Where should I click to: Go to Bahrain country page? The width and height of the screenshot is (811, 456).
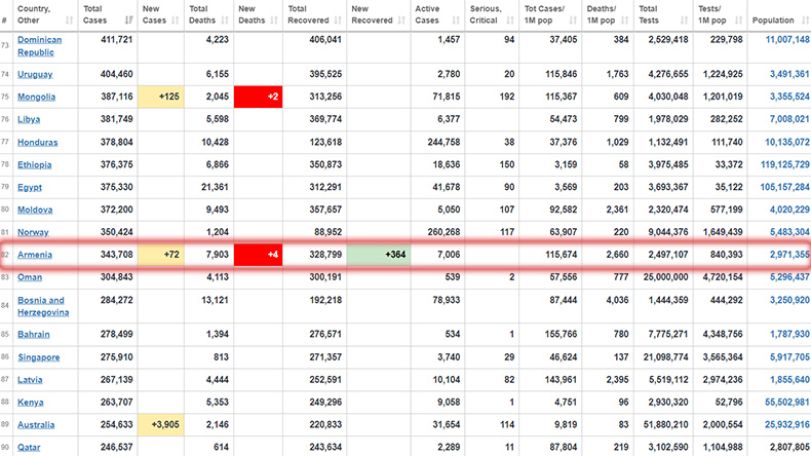coord(34,335)
